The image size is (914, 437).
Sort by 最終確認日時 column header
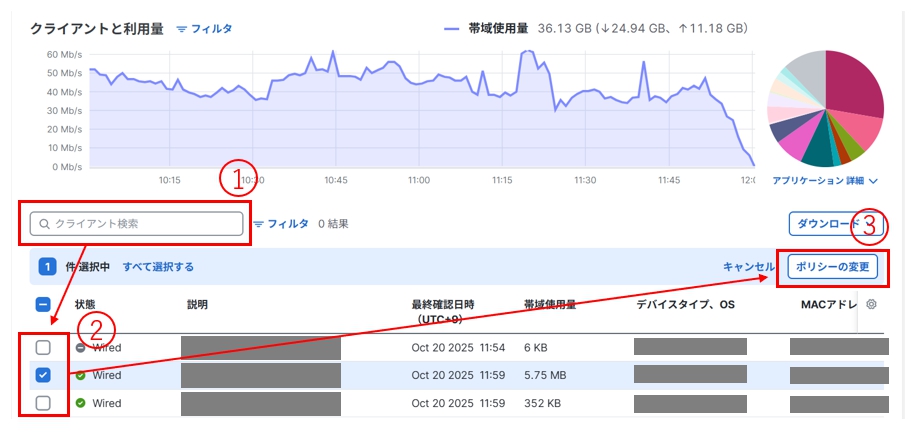point(442,304)
